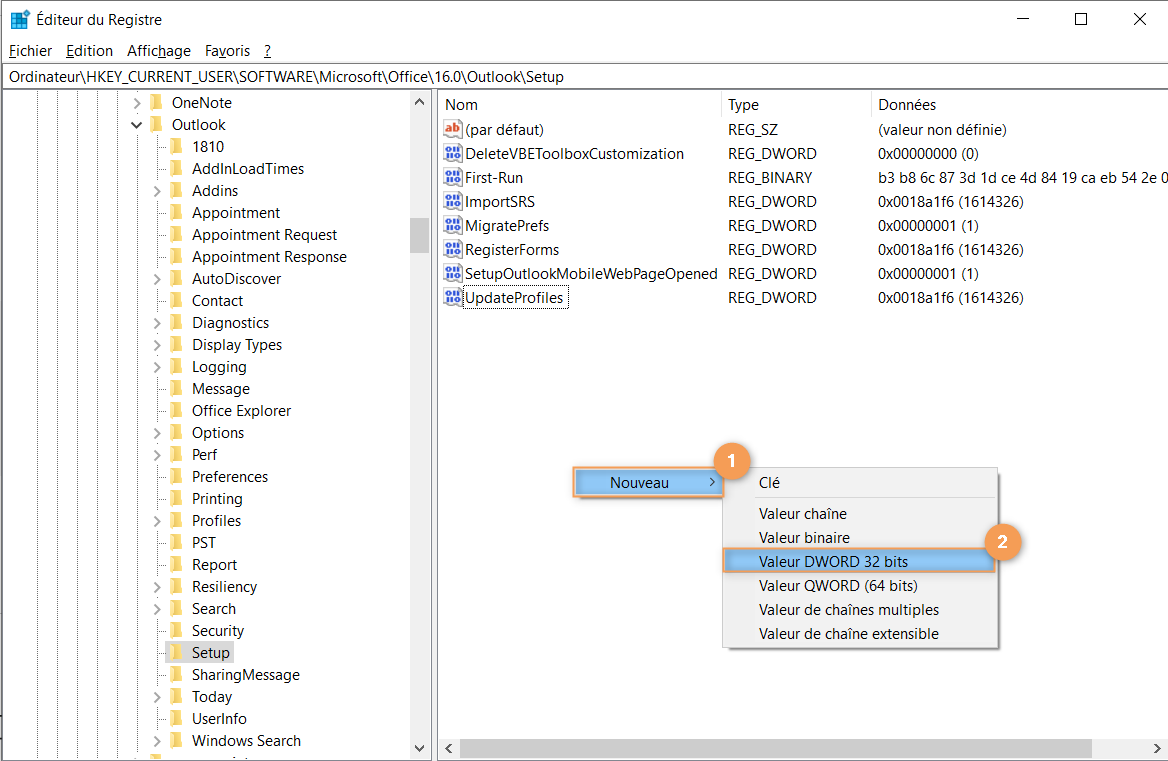Expand the Options key
Screen dimensions: 1168x761
157,433
